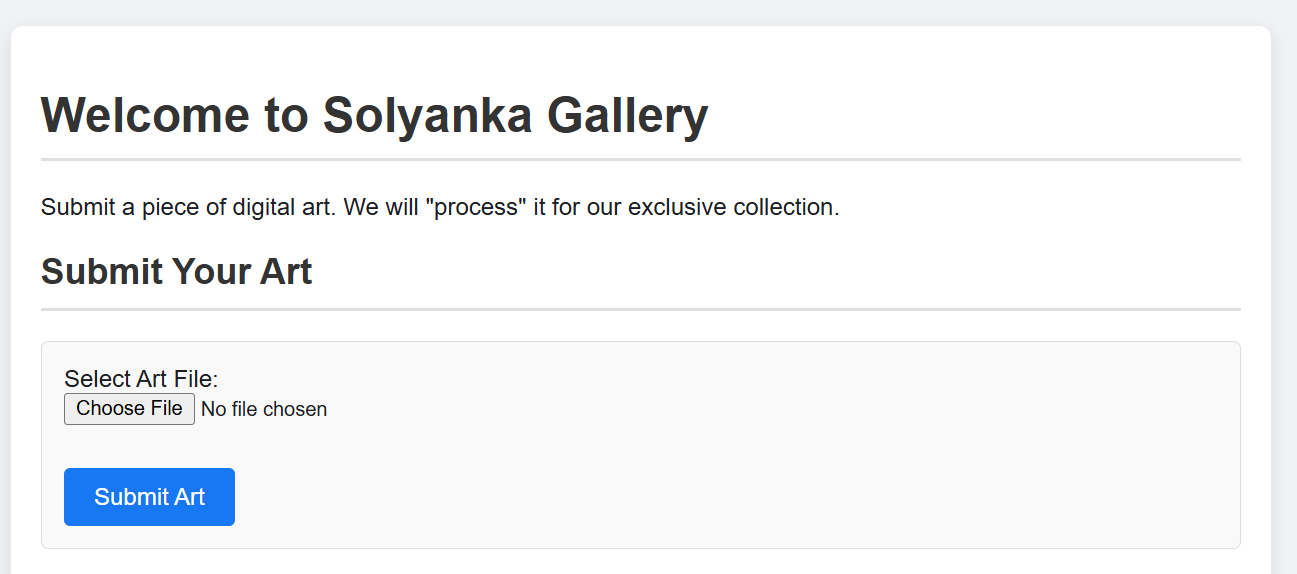1297x574 pixels.
Task: Click the word 'Solyanka' in the title
Action: coord(427,115)
